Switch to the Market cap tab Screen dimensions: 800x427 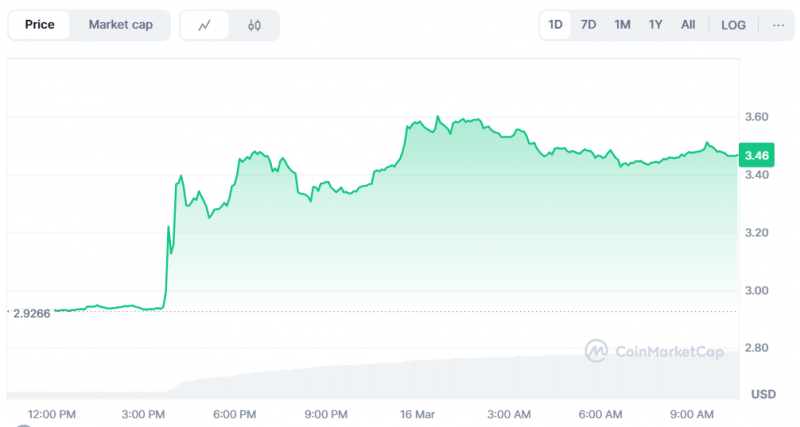pos(120,25)
